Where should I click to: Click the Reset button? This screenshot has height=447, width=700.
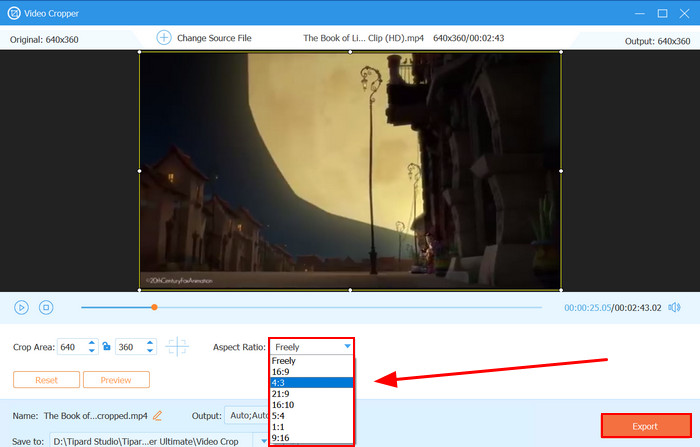coord(46,380)
